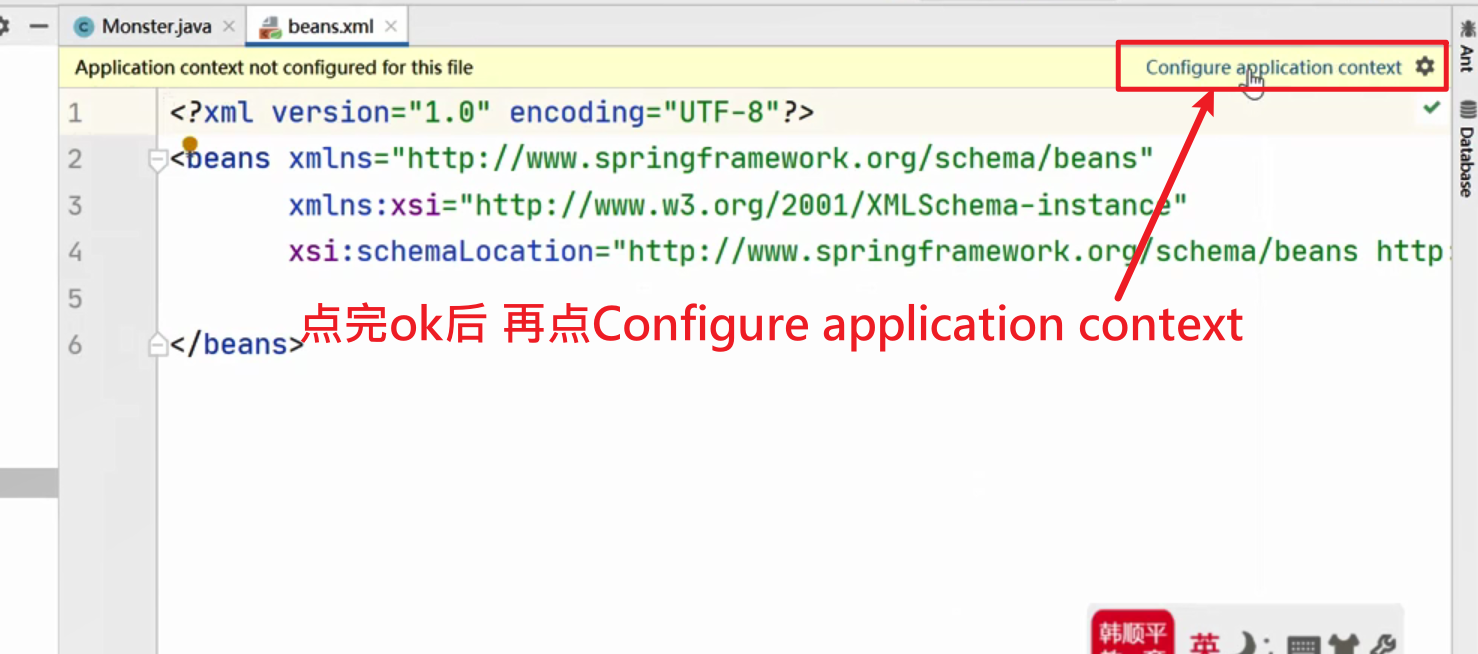This screenshot has height=654, width=1478.
Task: Collapse the closing beans fold marker on line 6
Action: pyautogui.click(x=157, y=345)
